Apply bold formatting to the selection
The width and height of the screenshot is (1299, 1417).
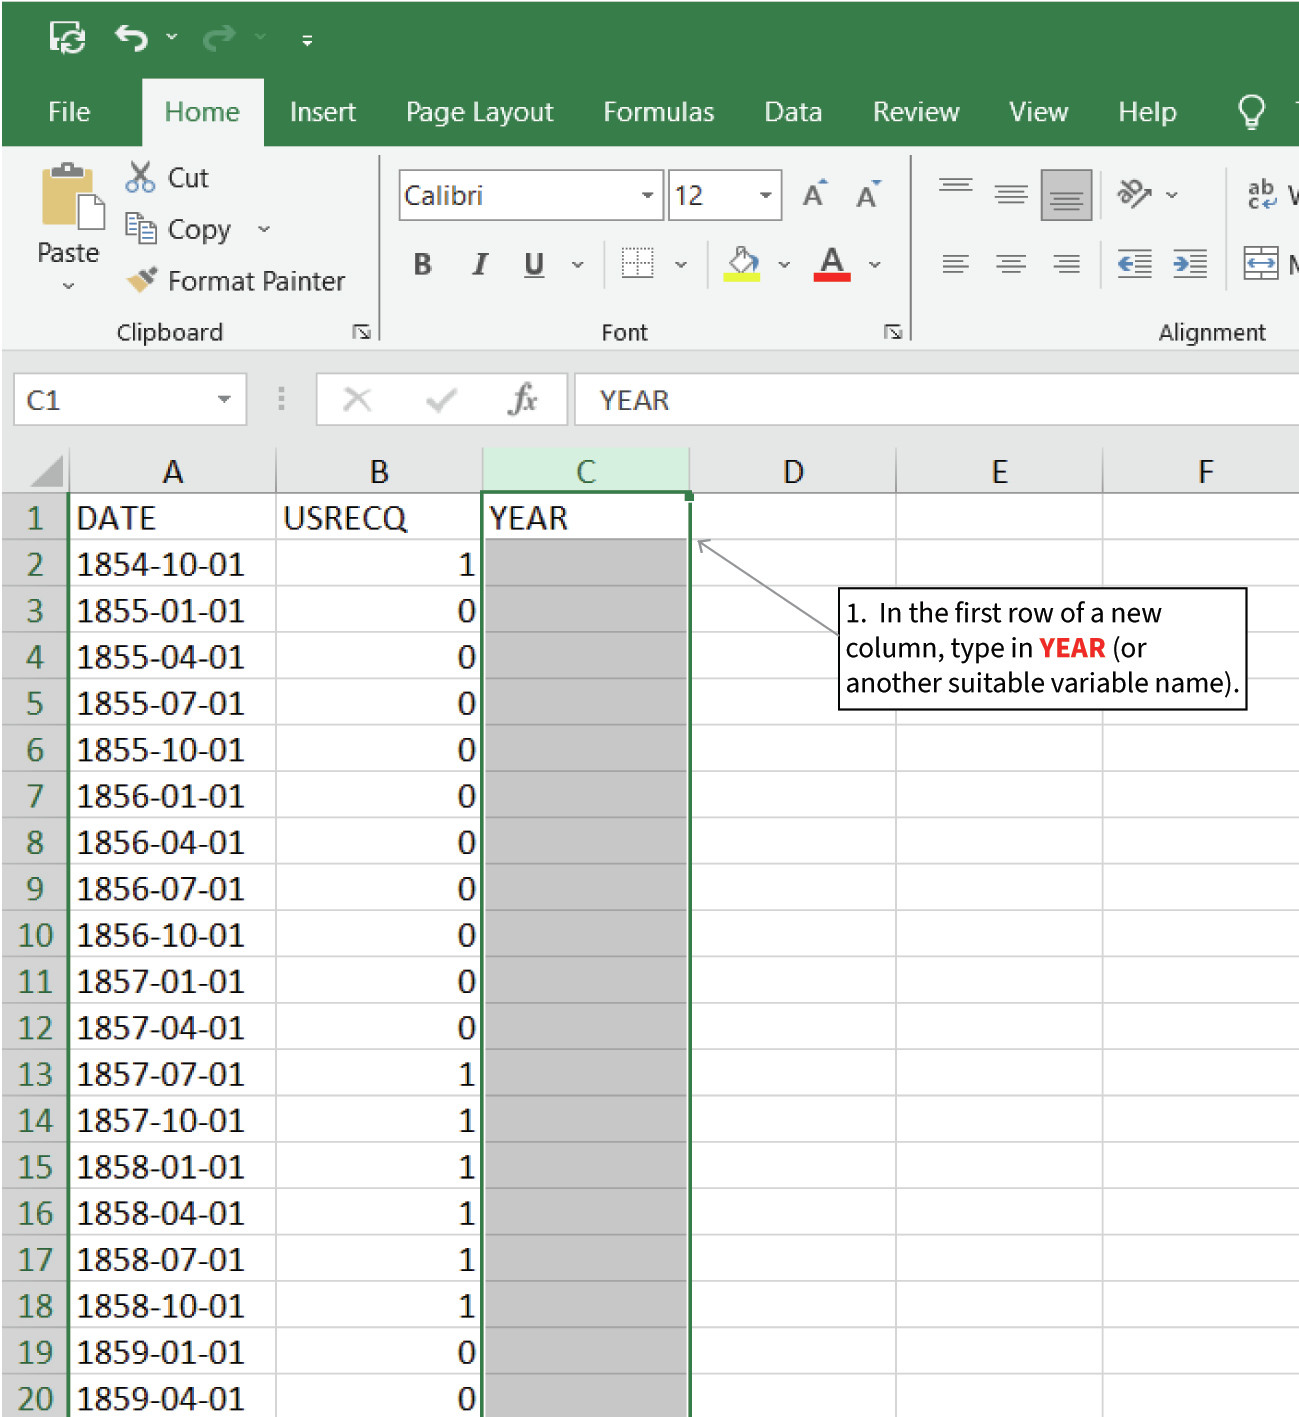[x=421, y=264]
